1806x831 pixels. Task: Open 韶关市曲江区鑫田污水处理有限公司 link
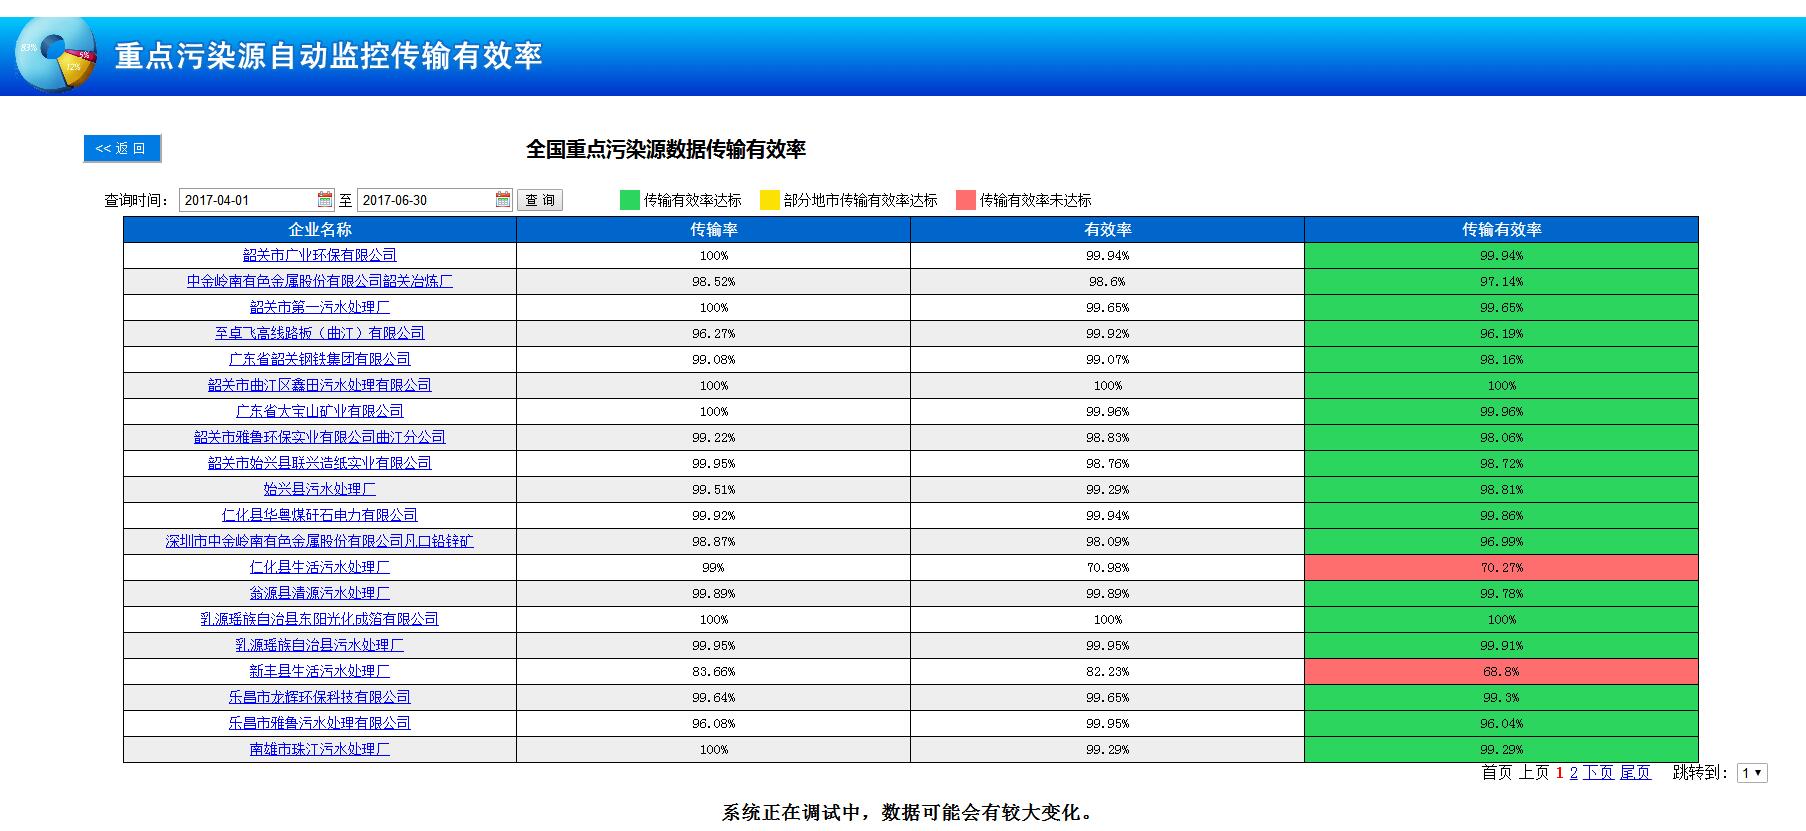[320, 385]
